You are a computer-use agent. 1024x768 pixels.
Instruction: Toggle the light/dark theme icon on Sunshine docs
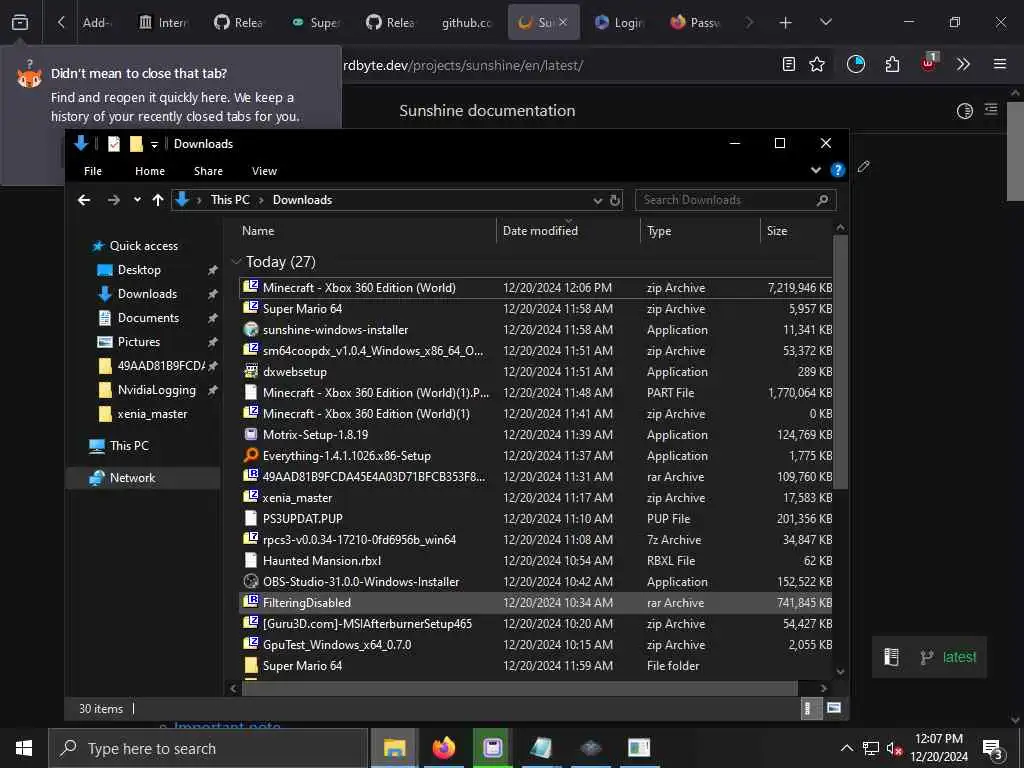click(x=964, y=111)
